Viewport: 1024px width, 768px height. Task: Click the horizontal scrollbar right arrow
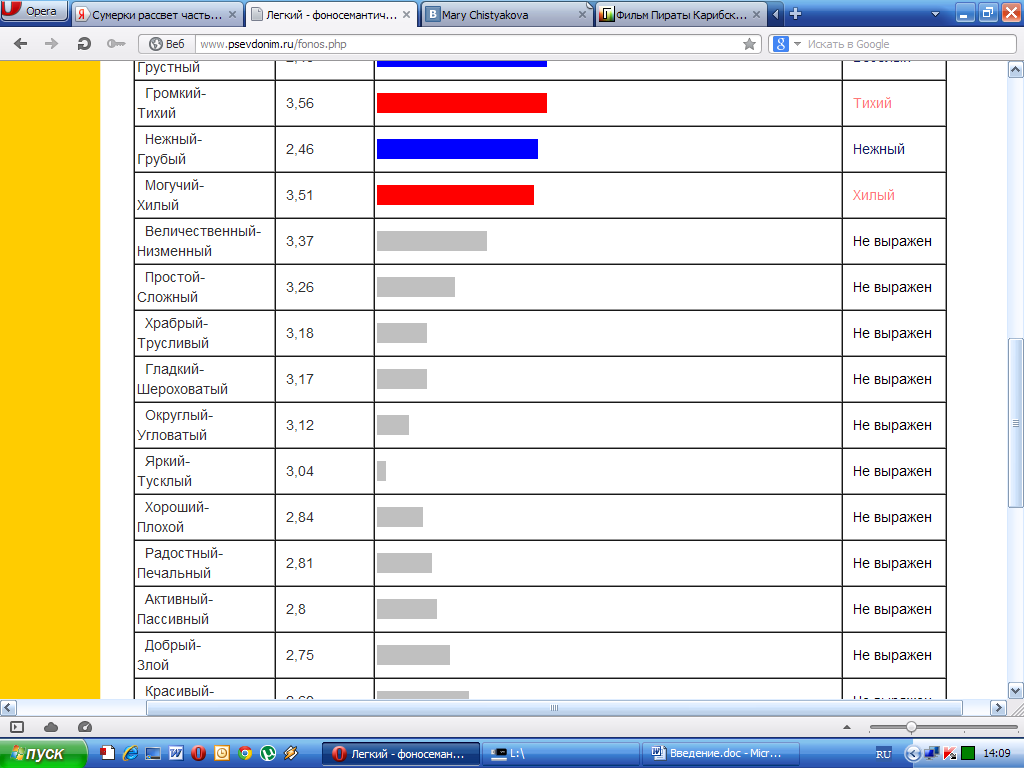coord(998,707)
